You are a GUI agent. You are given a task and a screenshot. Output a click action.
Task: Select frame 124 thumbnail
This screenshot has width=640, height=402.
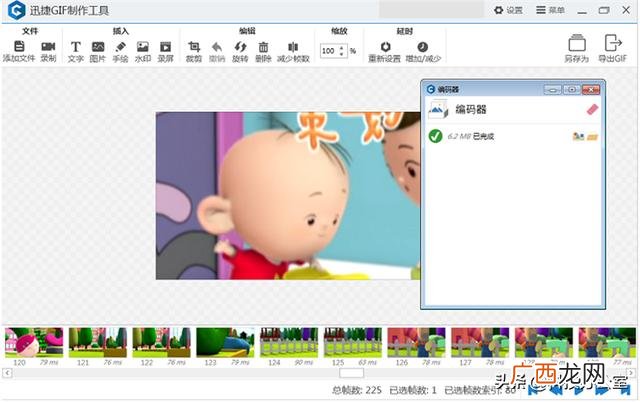point(289,342)
